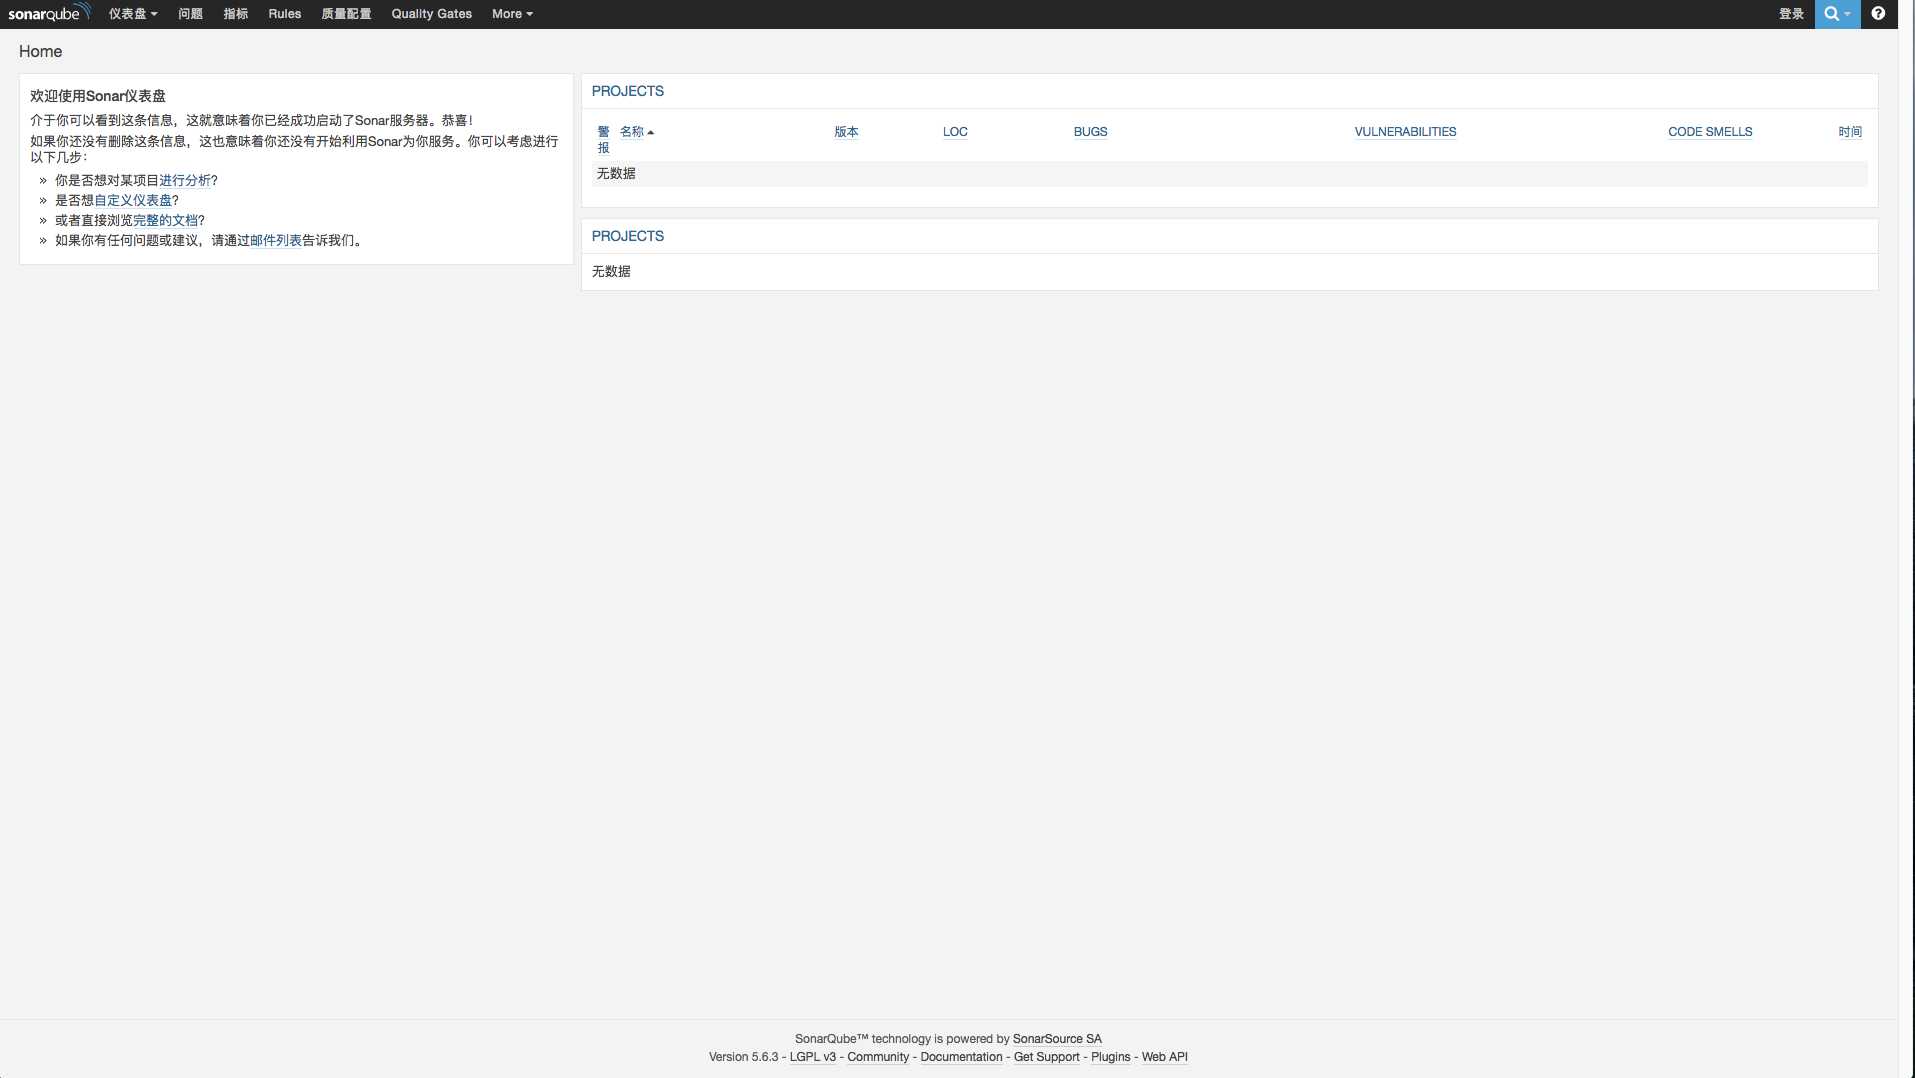Image resolution: width=1915 pixels, height=1078 pixels.
Task: Open the 邮件列表 link
Action: tap(276, 240)
